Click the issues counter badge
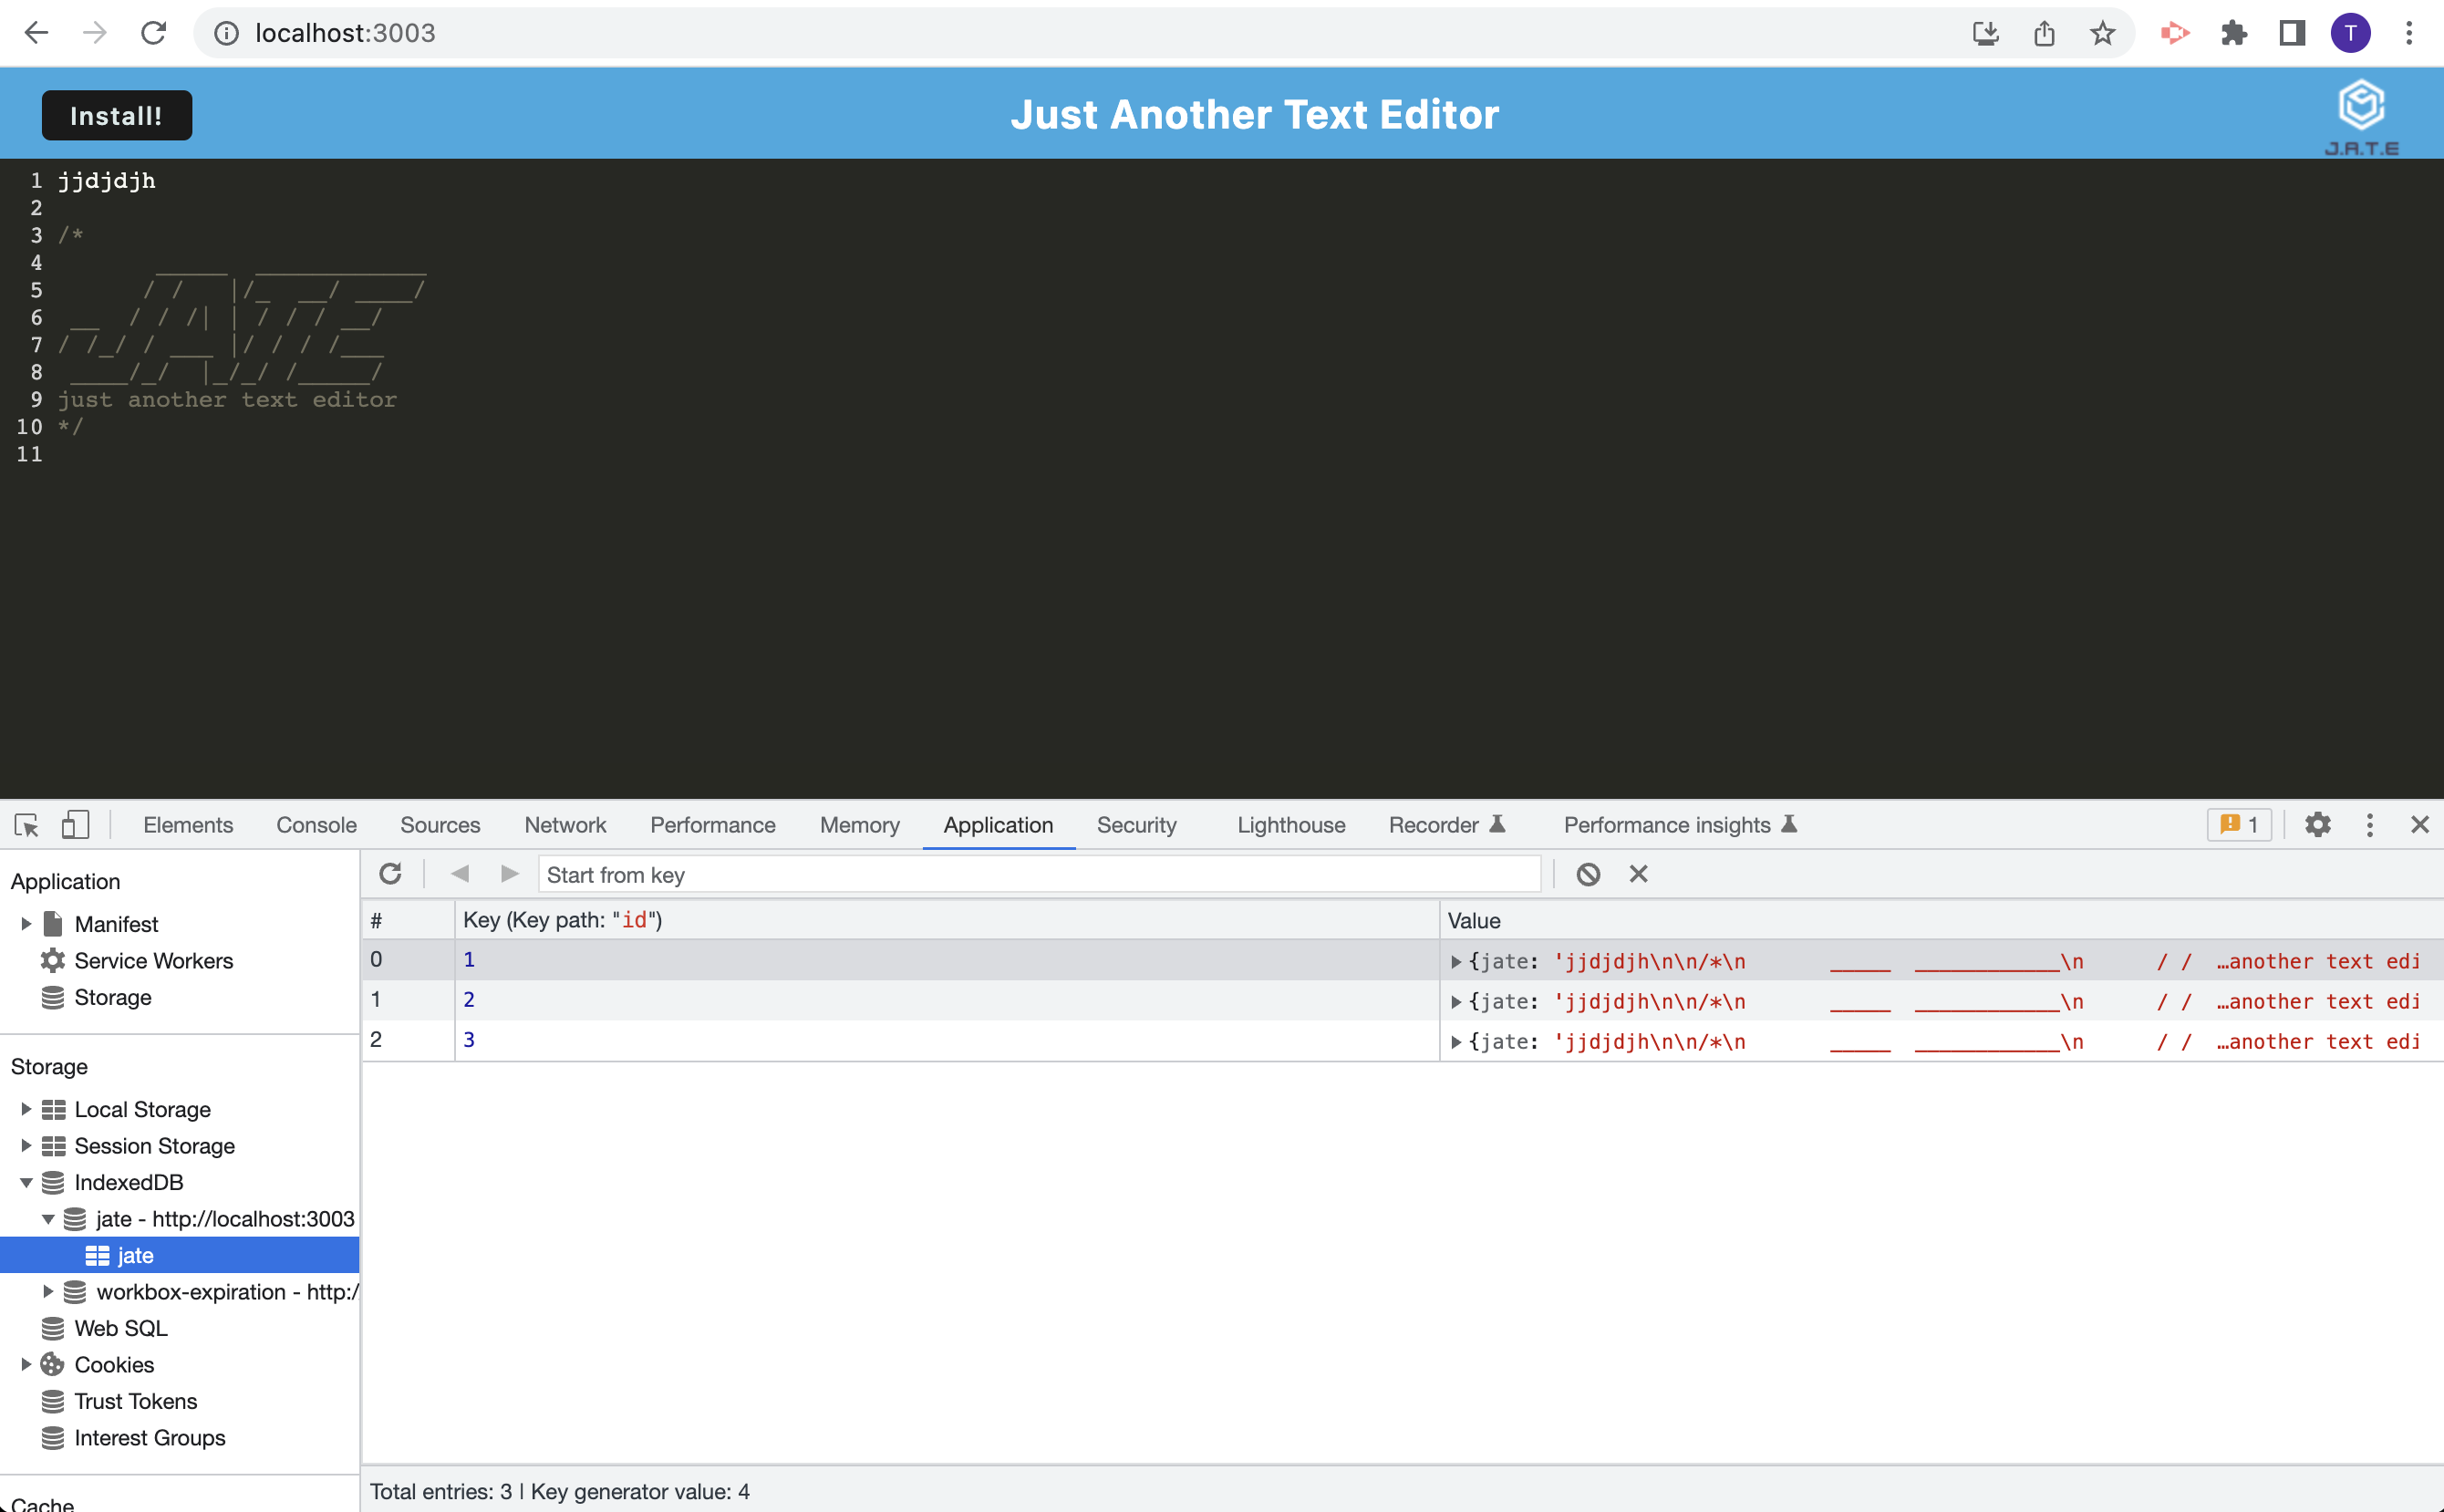Image resolution: width=2444 pixels, height=1512 pixels. (x=2239, y=825)
